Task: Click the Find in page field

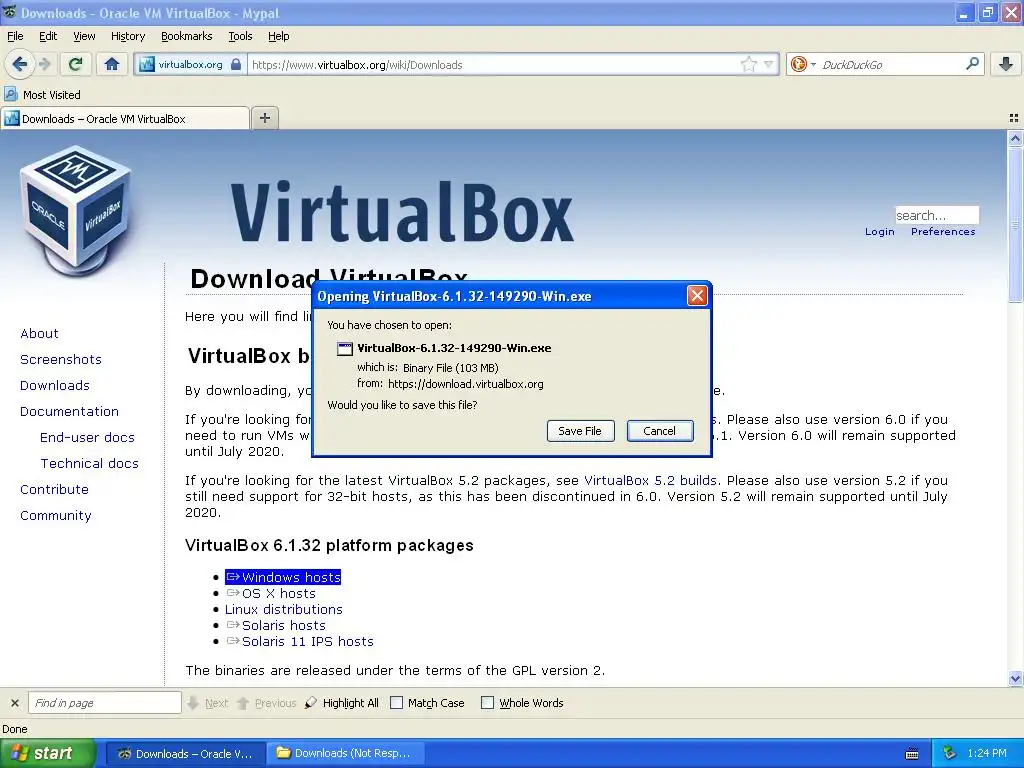Action: coord(104,703)
